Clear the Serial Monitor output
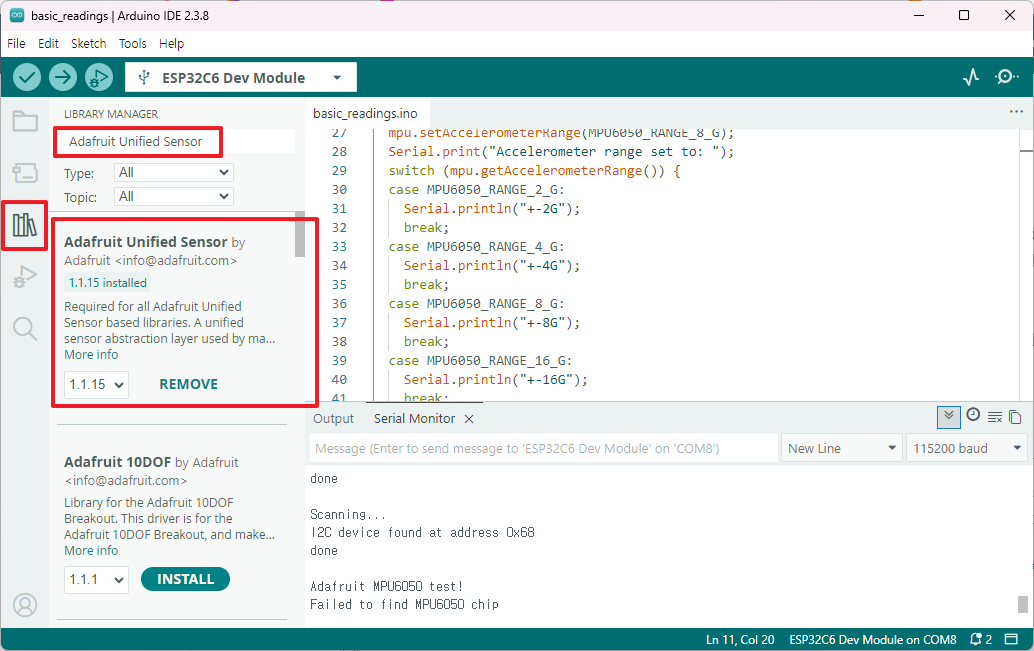The height and width of the screenshot is (651, 1034). (x=994, y=417)
